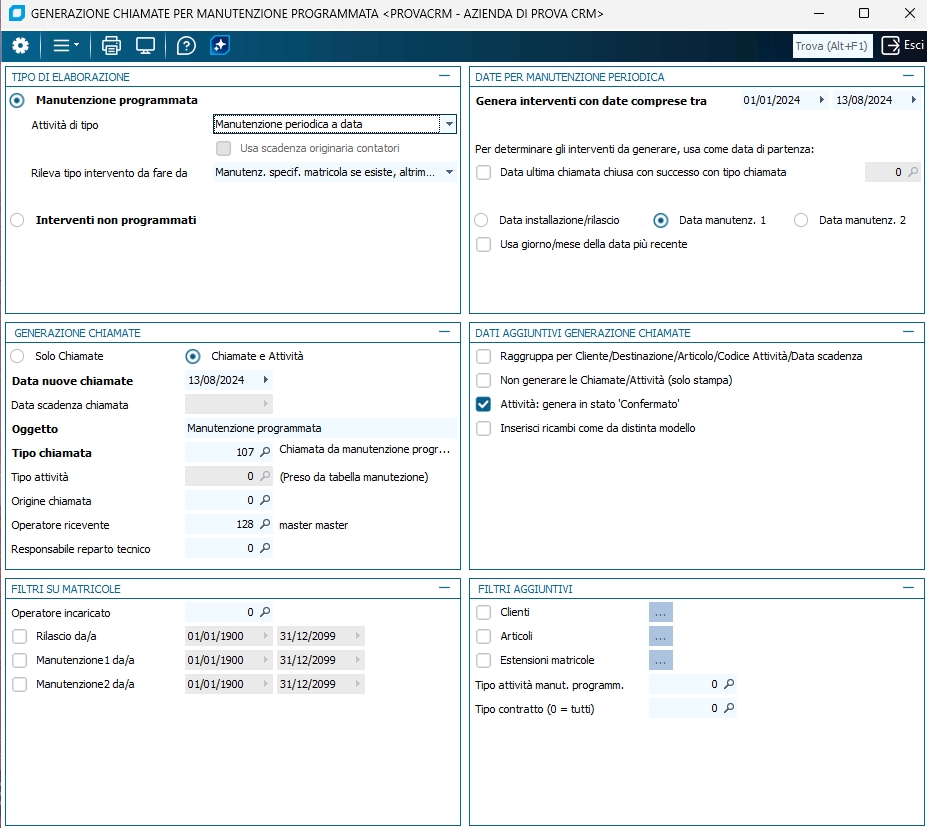Collapse the Tipo di elaborazione panel
Screen dimensions: 927x828
(444, 76)
